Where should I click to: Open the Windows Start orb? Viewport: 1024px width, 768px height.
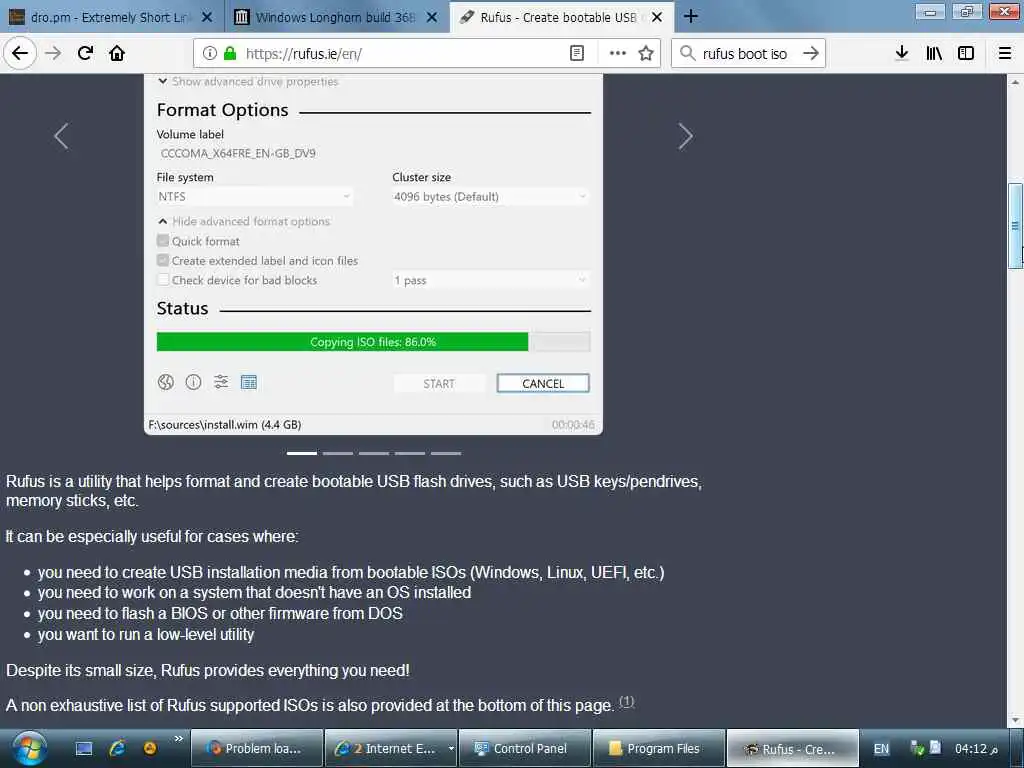pyautogui.click(x=29, y=748)
